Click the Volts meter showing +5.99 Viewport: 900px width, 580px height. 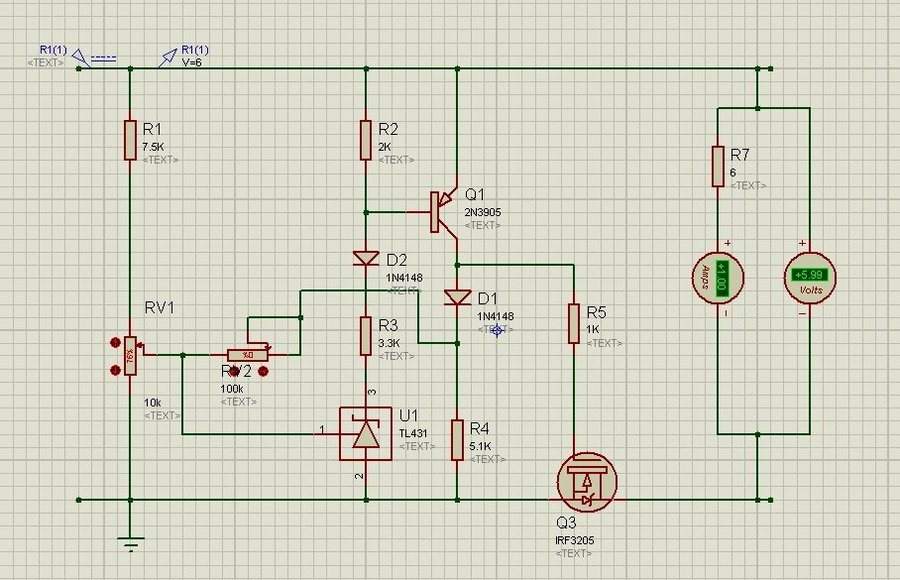pyautogui.click(x=808, y=277)
